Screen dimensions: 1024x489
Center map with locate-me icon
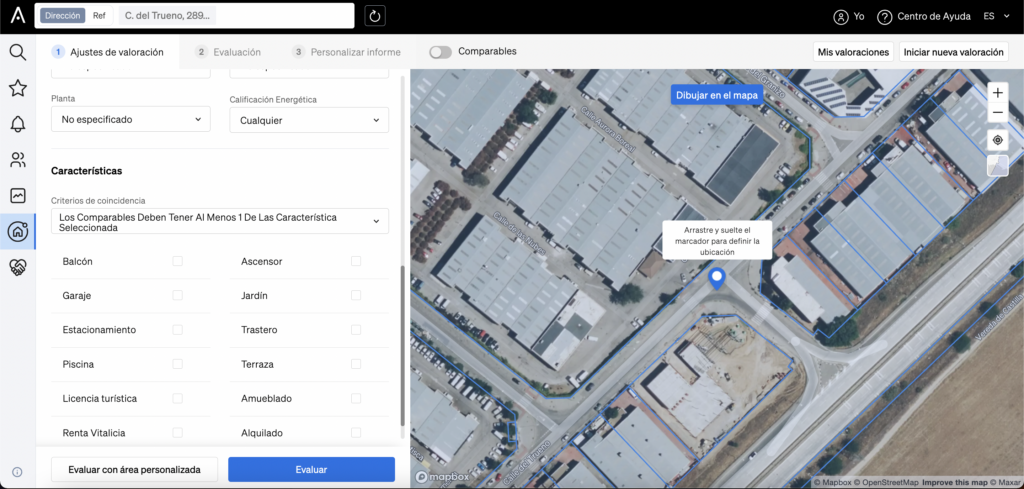pos(997,140)
